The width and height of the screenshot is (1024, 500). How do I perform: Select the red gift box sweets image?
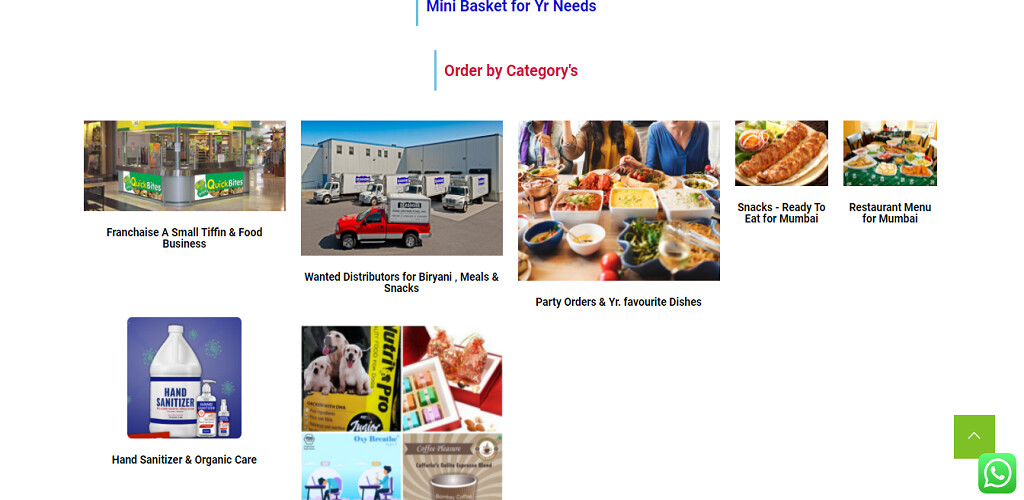click(453, 379)
